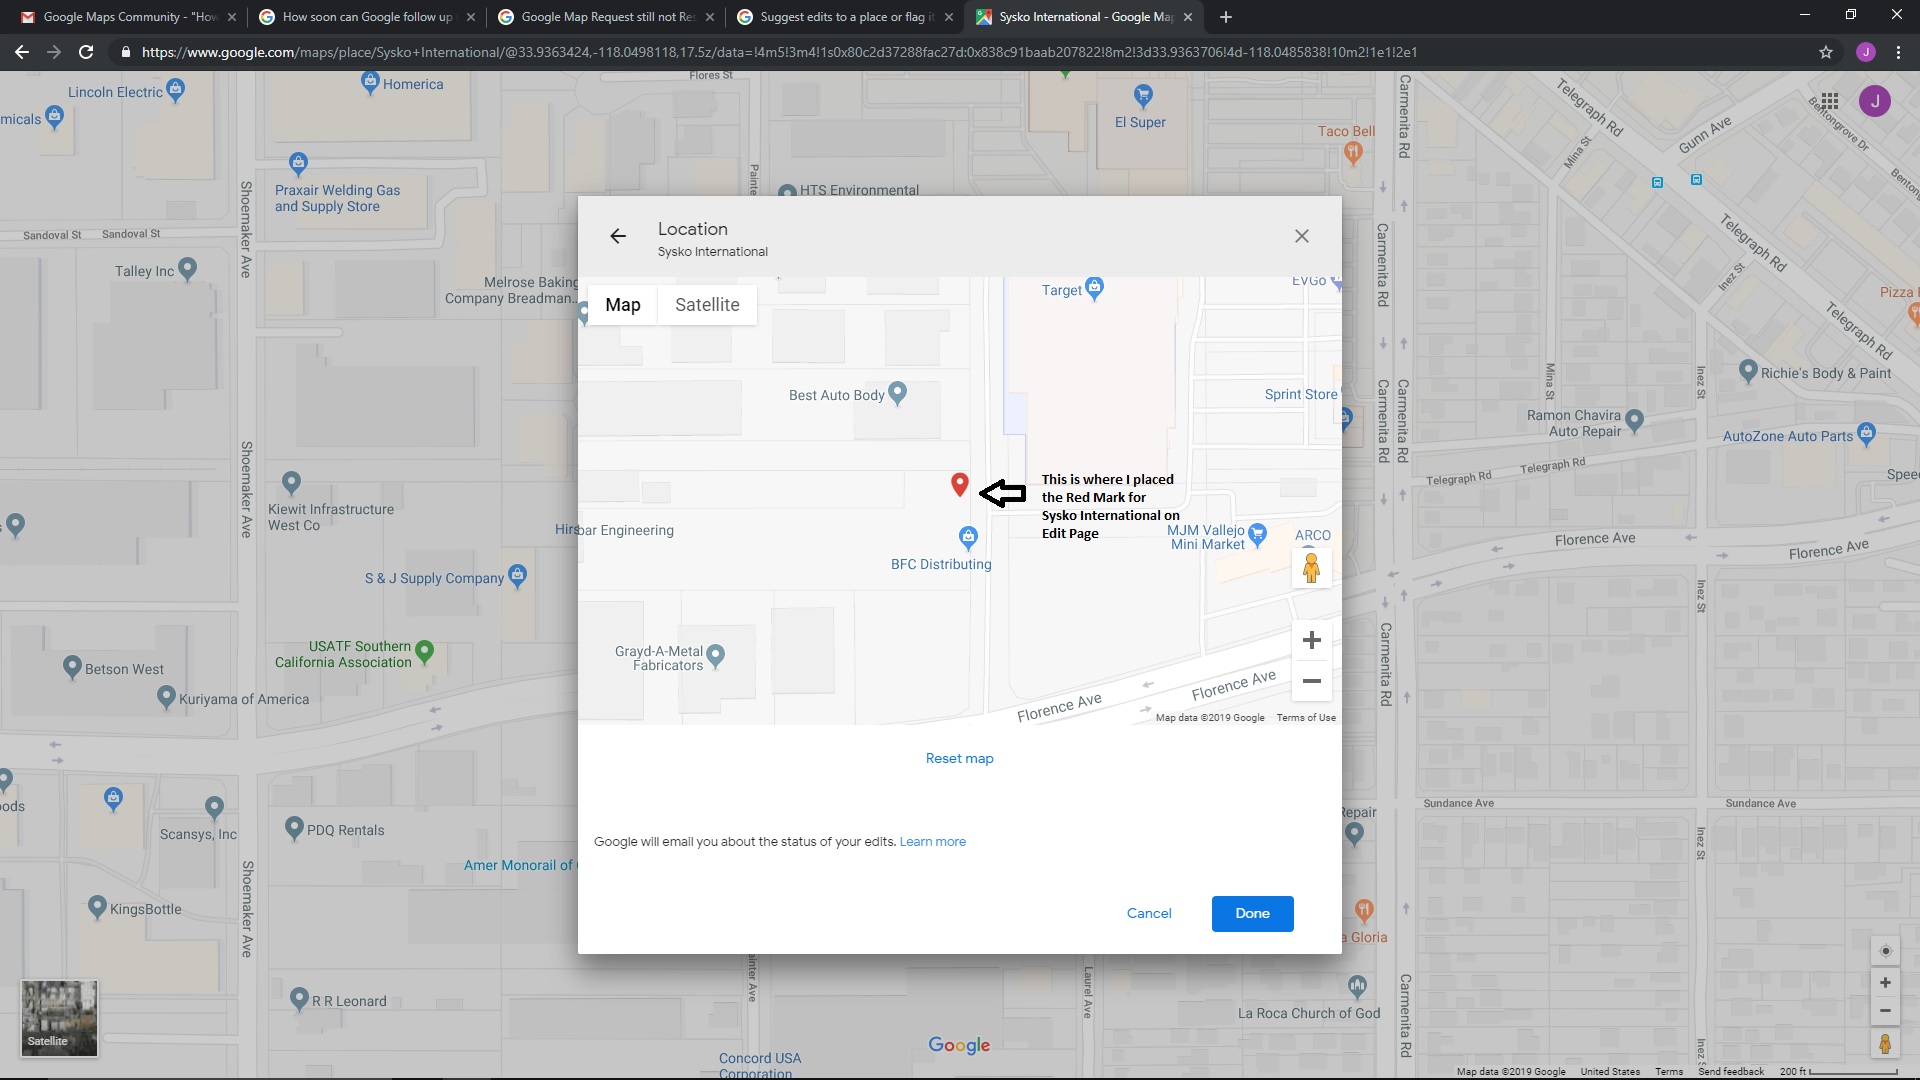Screen dimensions: 1920x1080
Task: Close the Location dialog with X
Action: (x=1301, y=236)
